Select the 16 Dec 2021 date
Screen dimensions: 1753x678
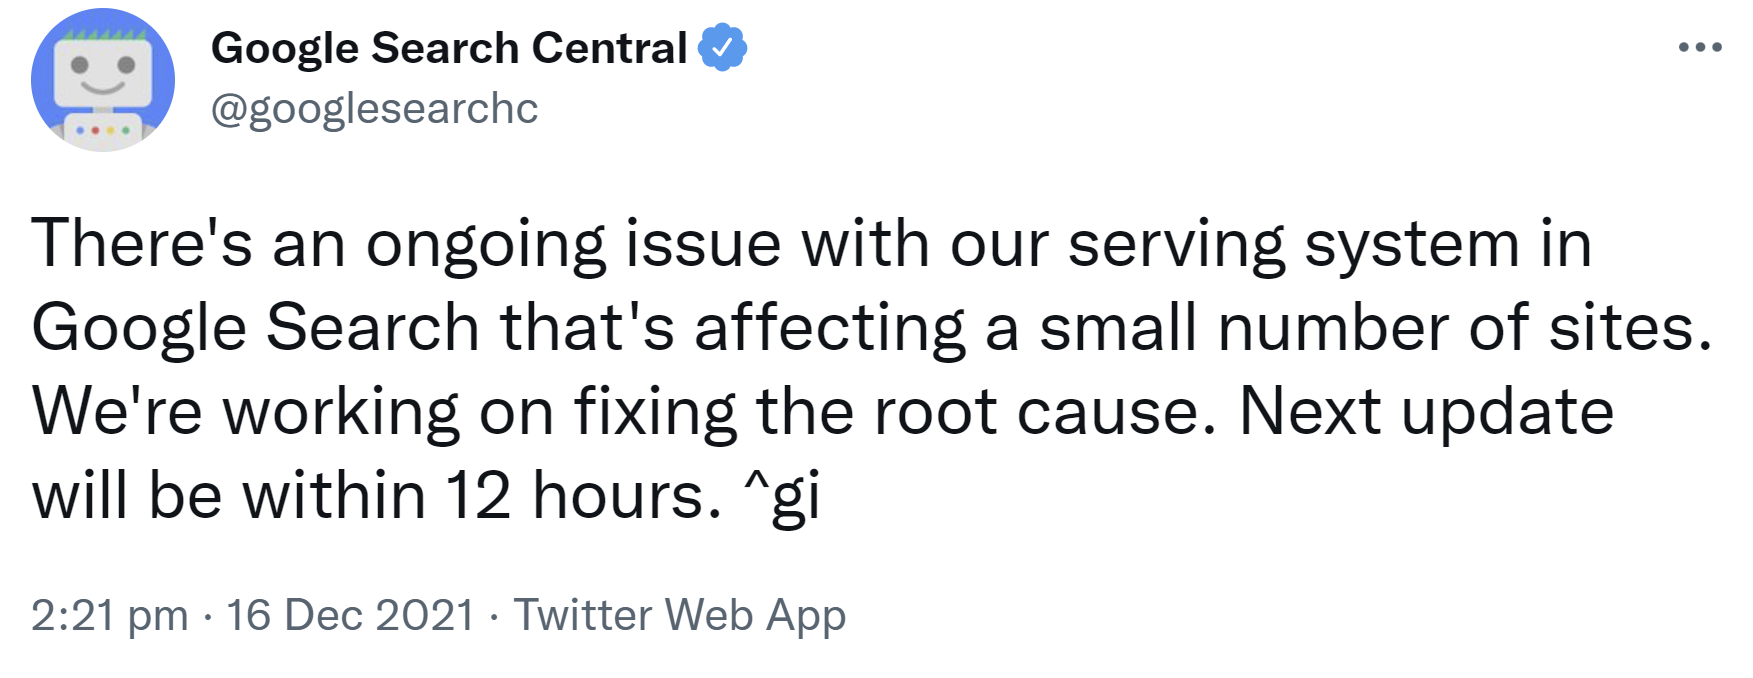350,615
